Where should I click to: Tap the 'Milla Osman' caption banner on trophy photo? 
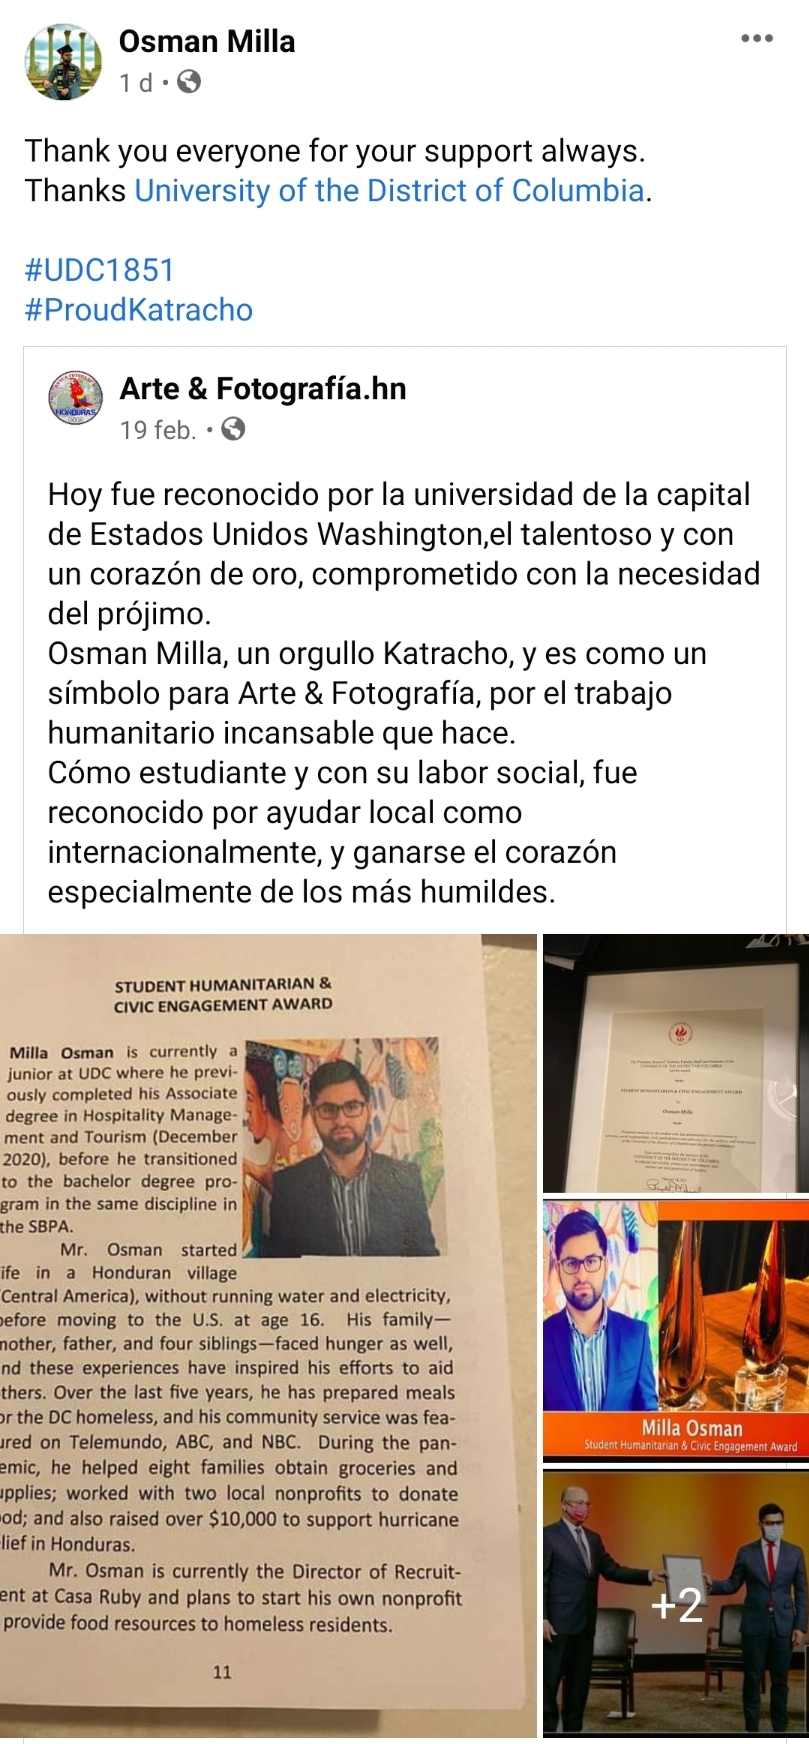pyautogui.click(x=691, y=1436)
